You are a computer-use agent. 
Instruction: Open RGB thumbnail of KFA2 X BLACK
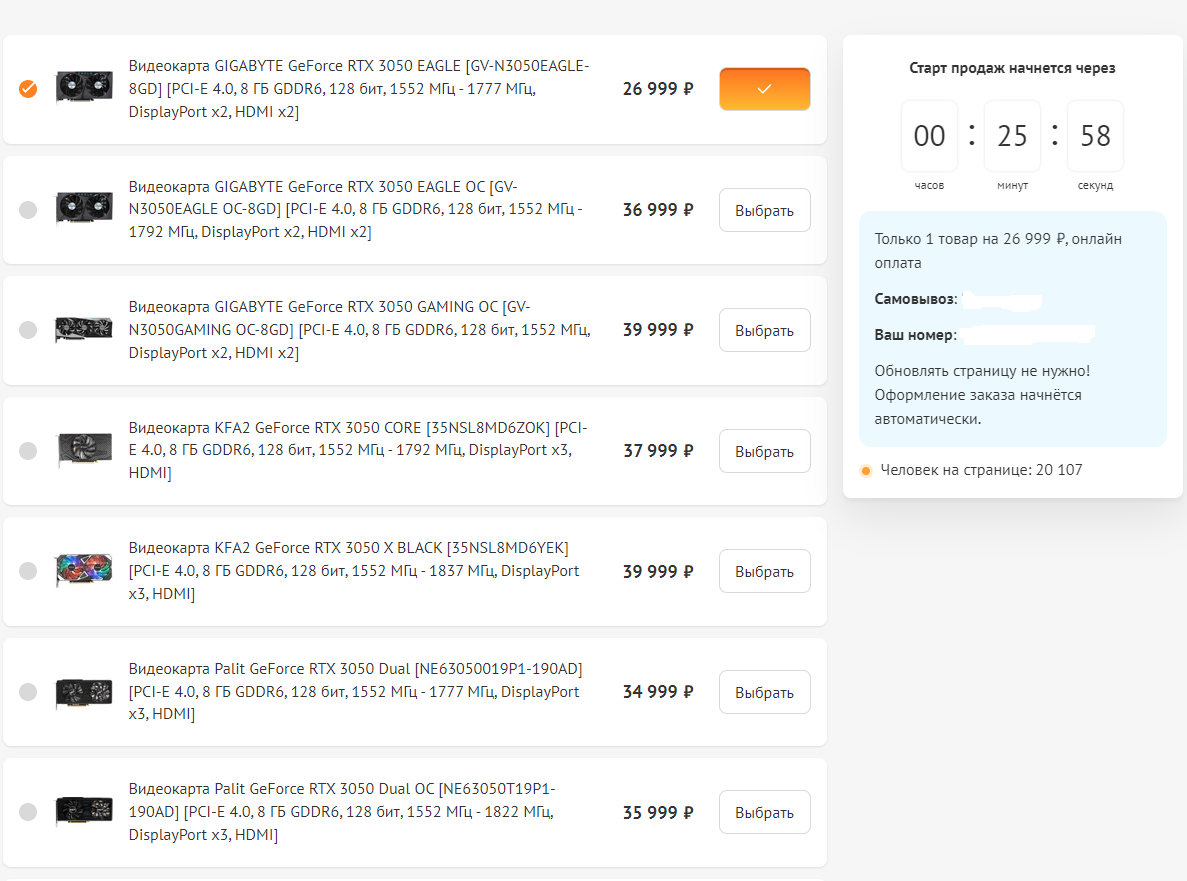[x=84, y=570]
